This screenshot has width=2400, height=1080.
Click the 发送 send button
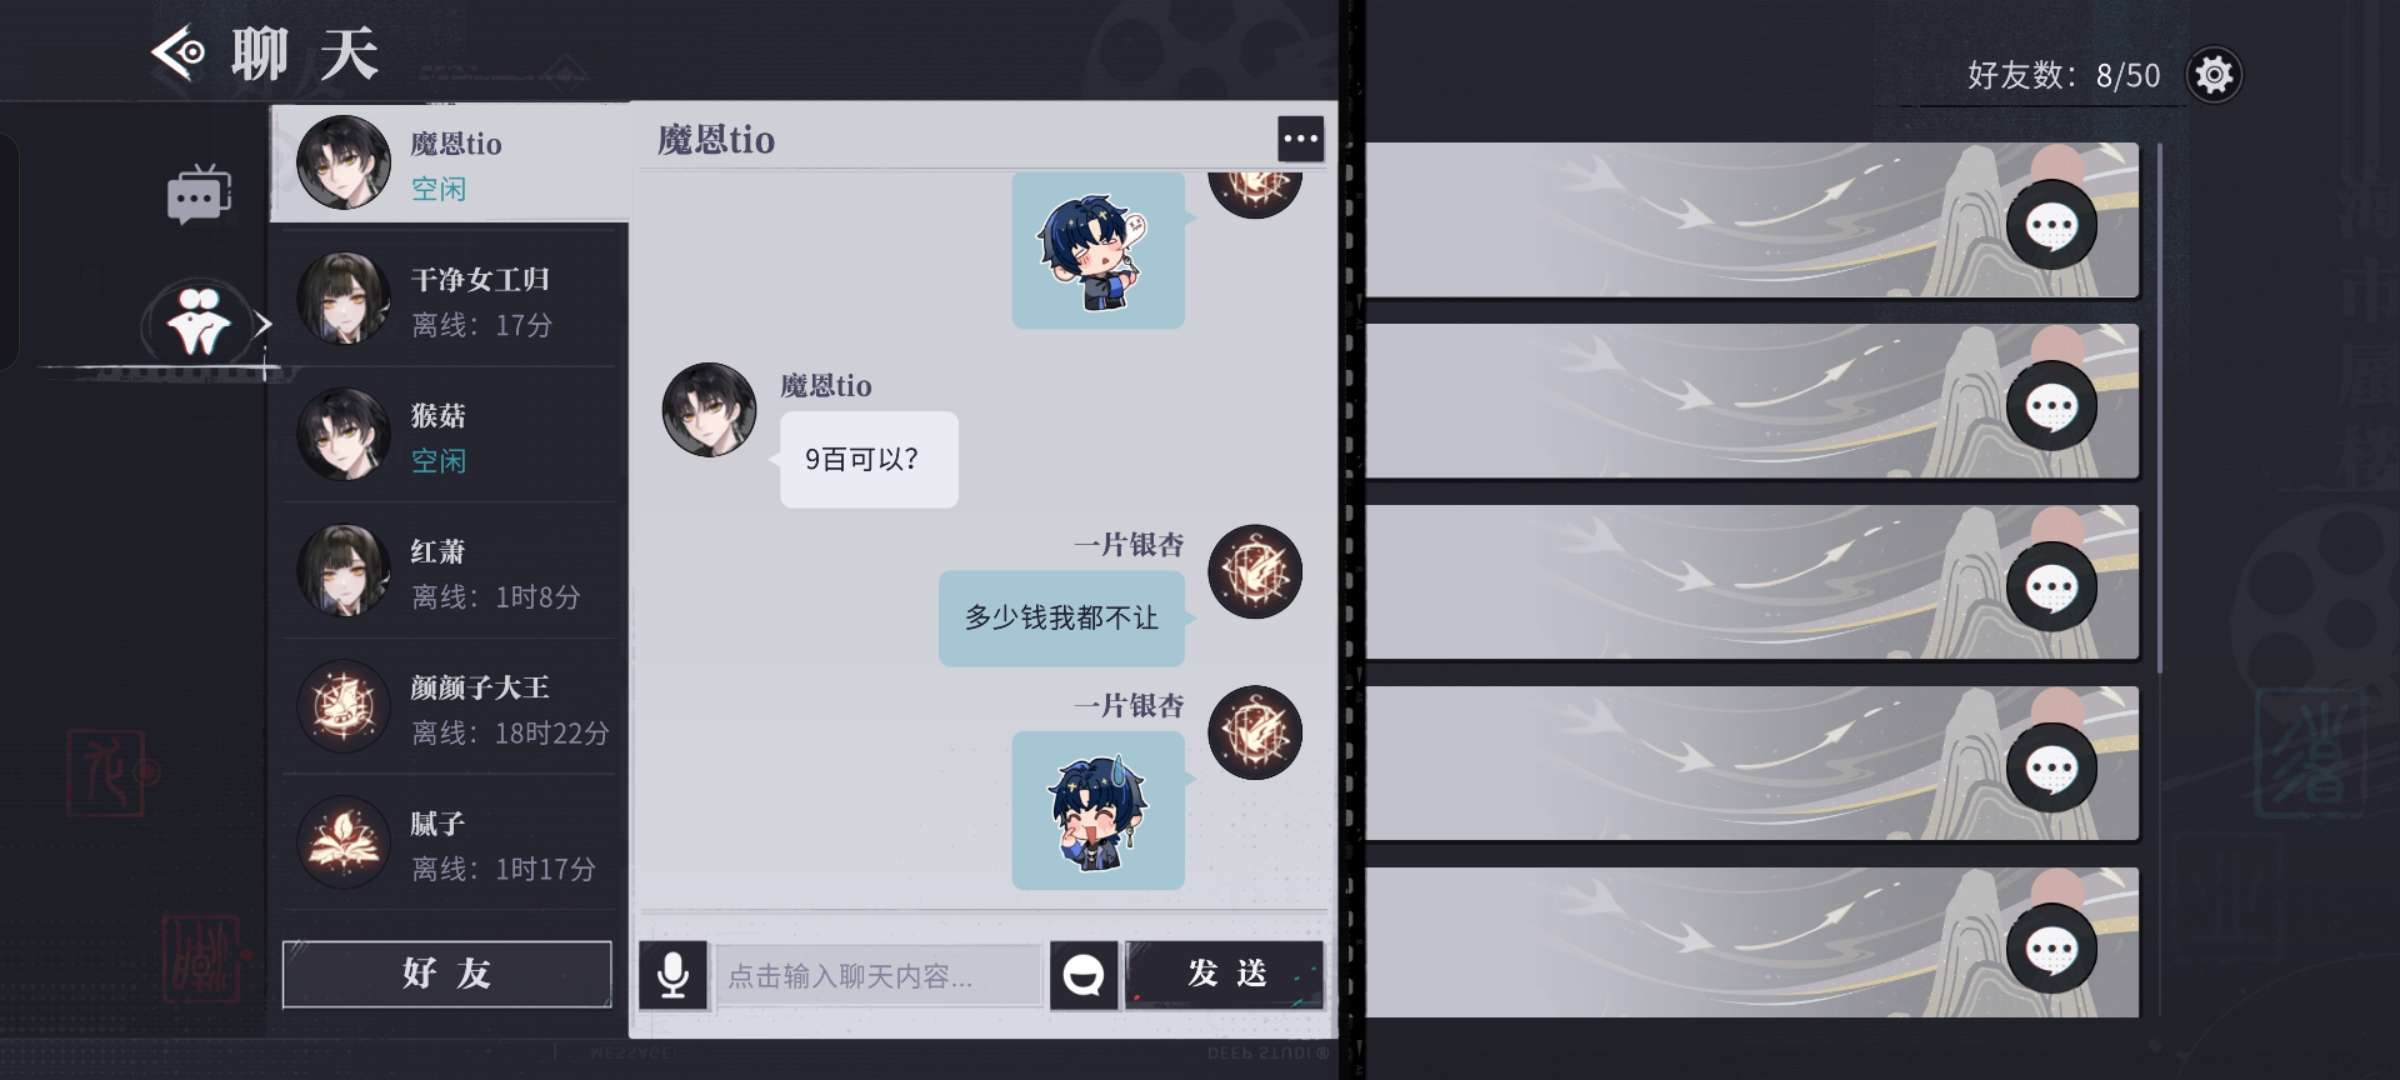tap(1225, 975)
